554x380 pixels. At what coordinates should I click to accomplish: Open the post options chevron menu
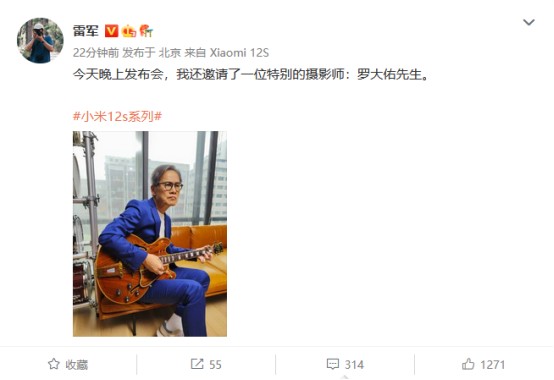pyautogui.click(x=529, y=23)
